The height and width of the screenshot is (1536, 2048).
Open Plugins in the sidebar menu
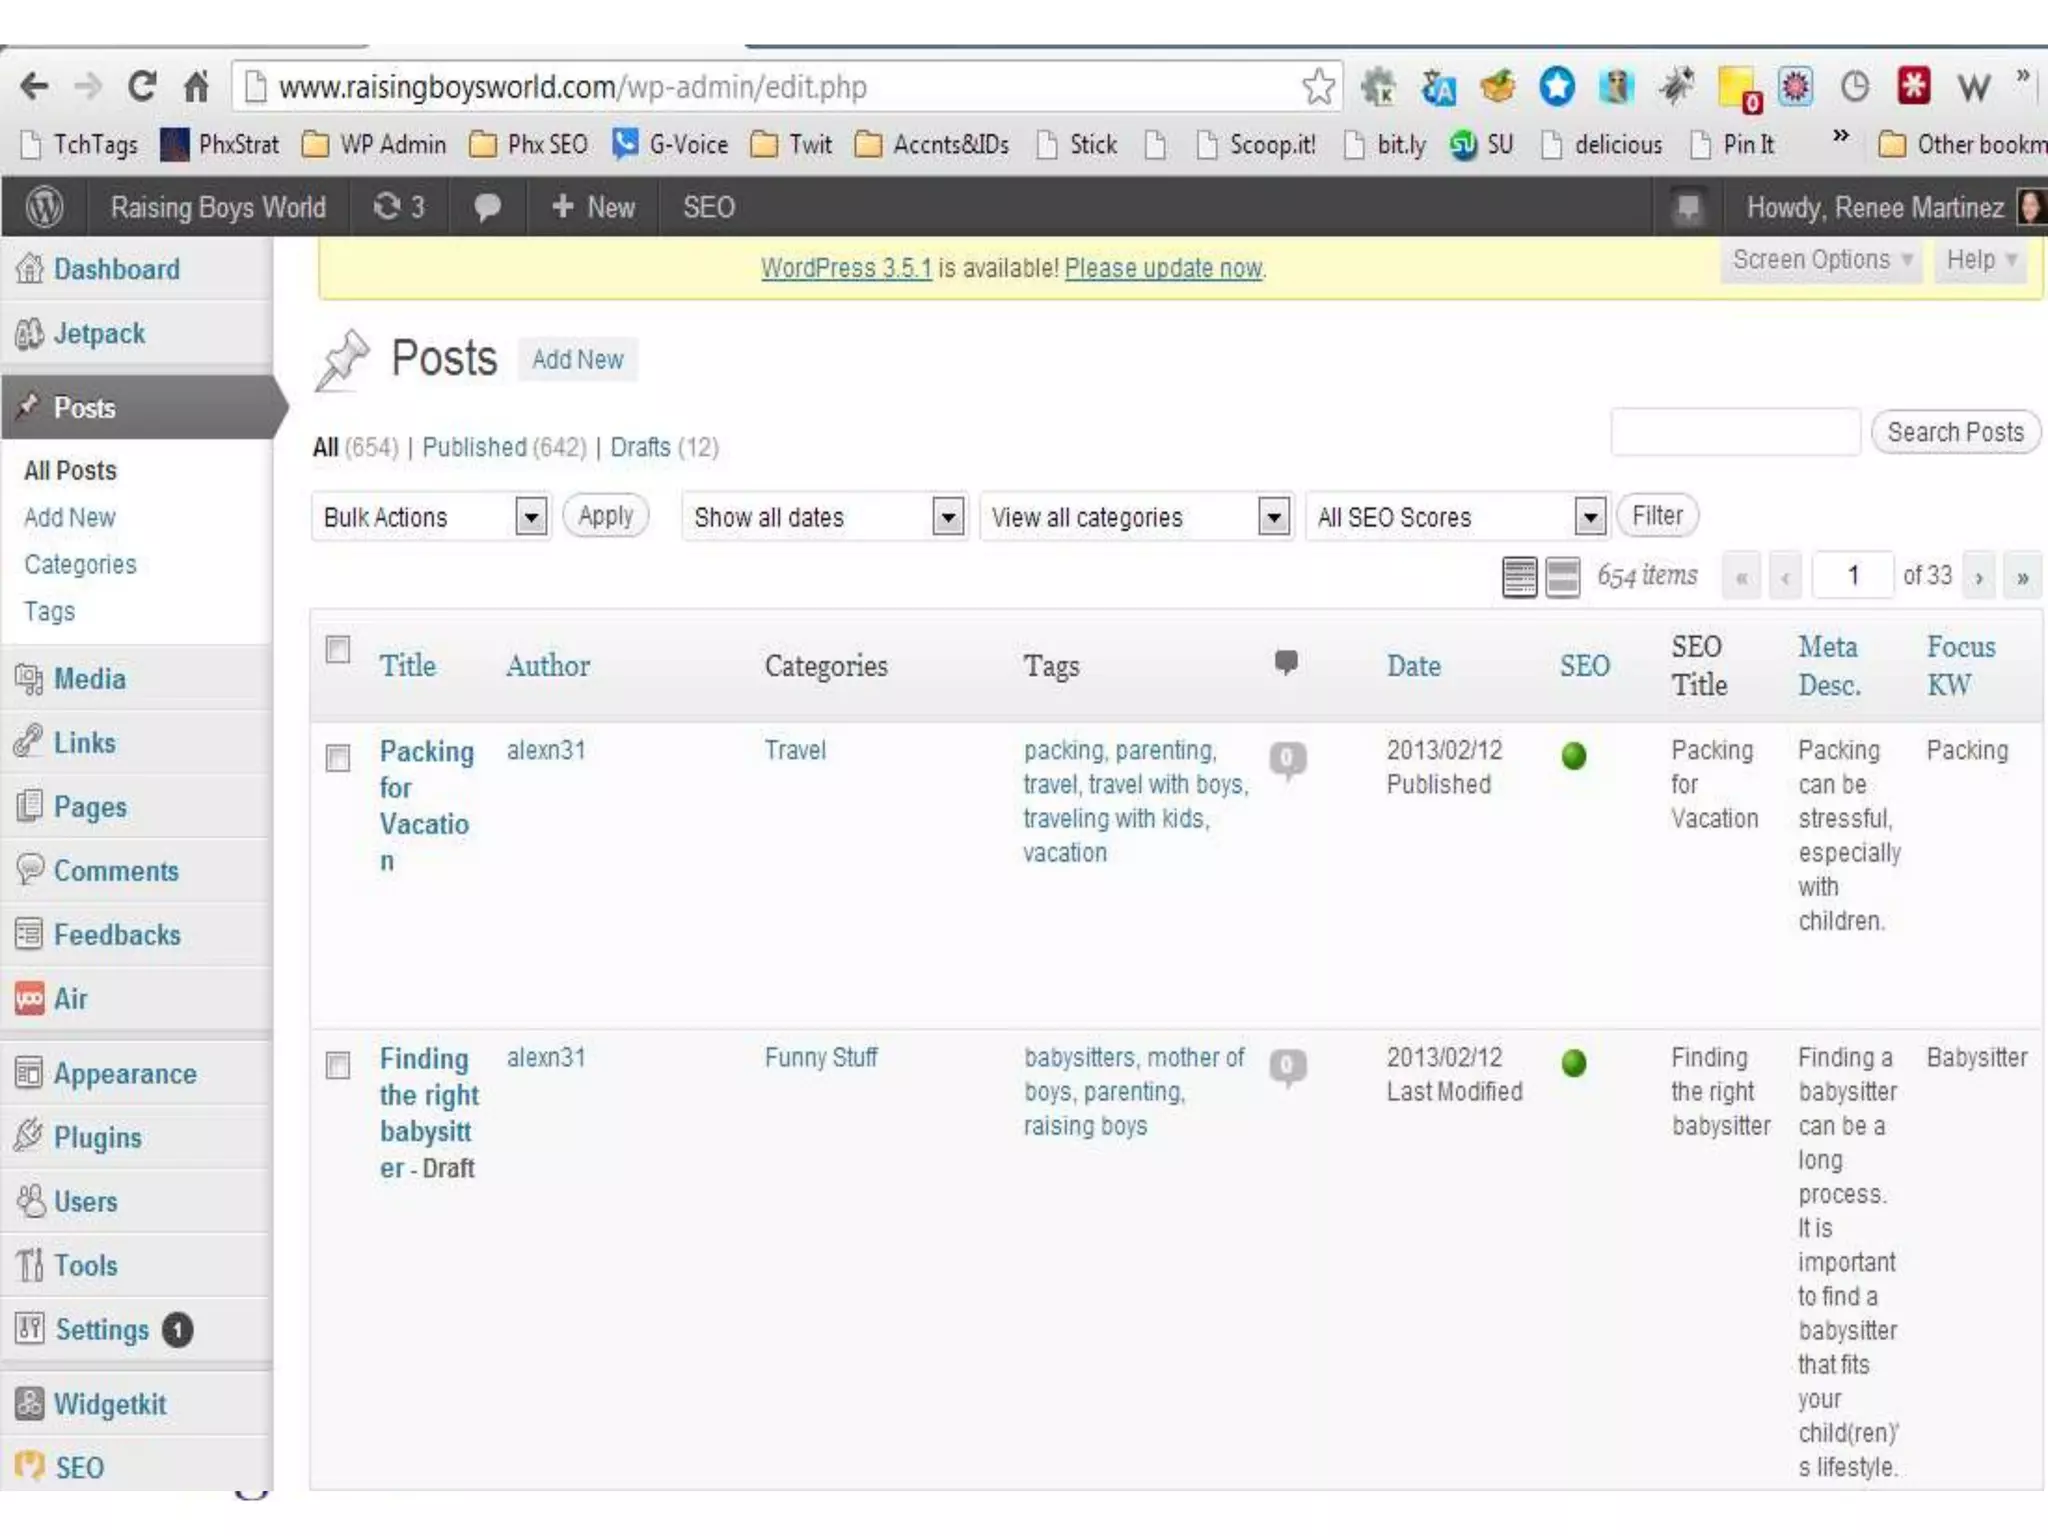tap(97, 1138)
